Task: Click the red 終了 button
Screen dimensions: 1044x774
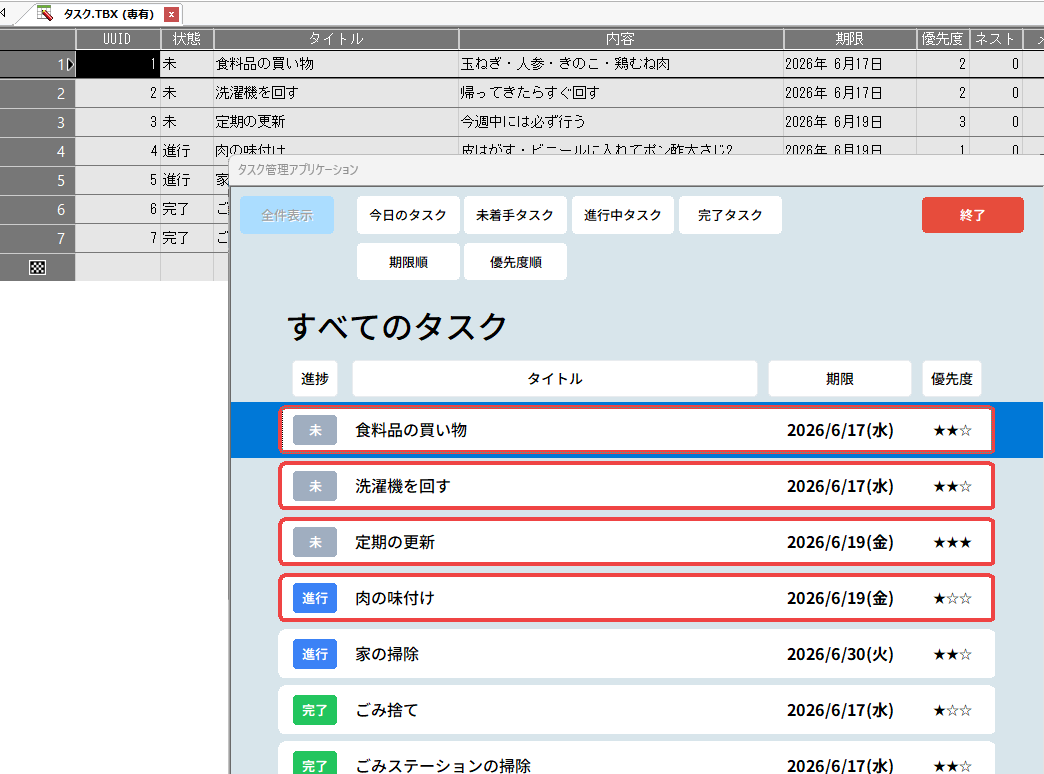Action: 973,215
